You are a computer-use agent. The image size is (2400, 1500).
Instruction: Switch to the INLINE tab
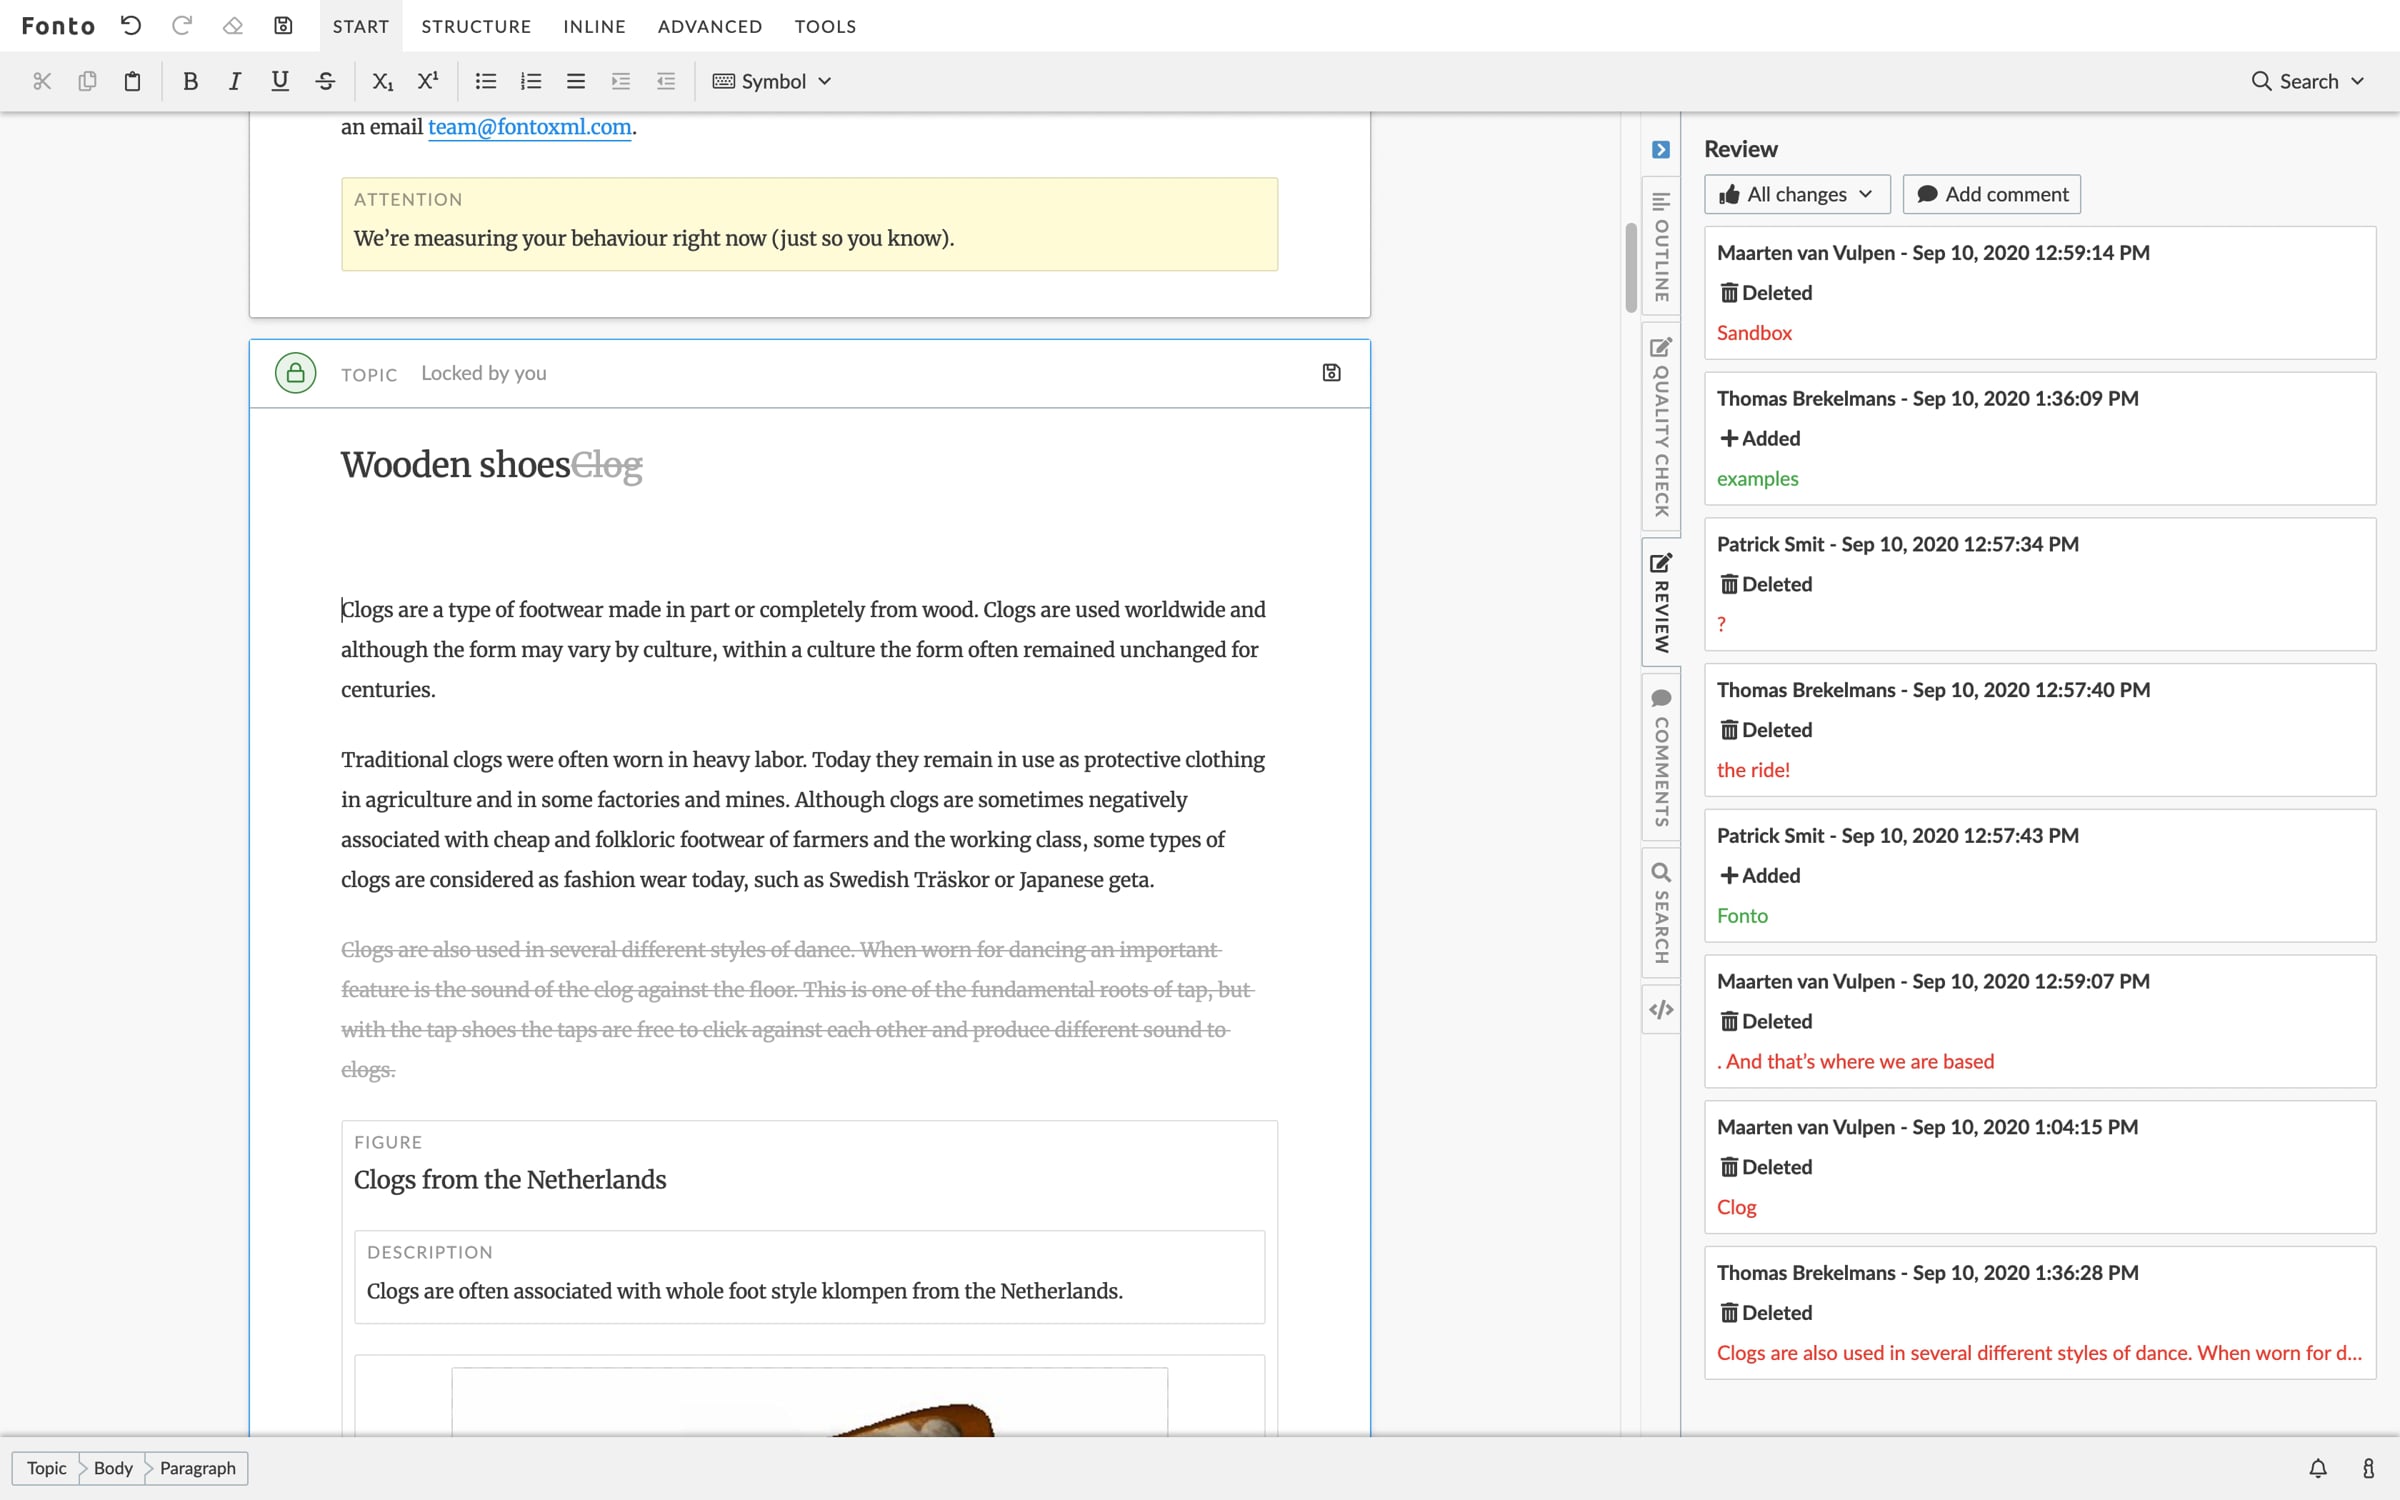point(594,26)
